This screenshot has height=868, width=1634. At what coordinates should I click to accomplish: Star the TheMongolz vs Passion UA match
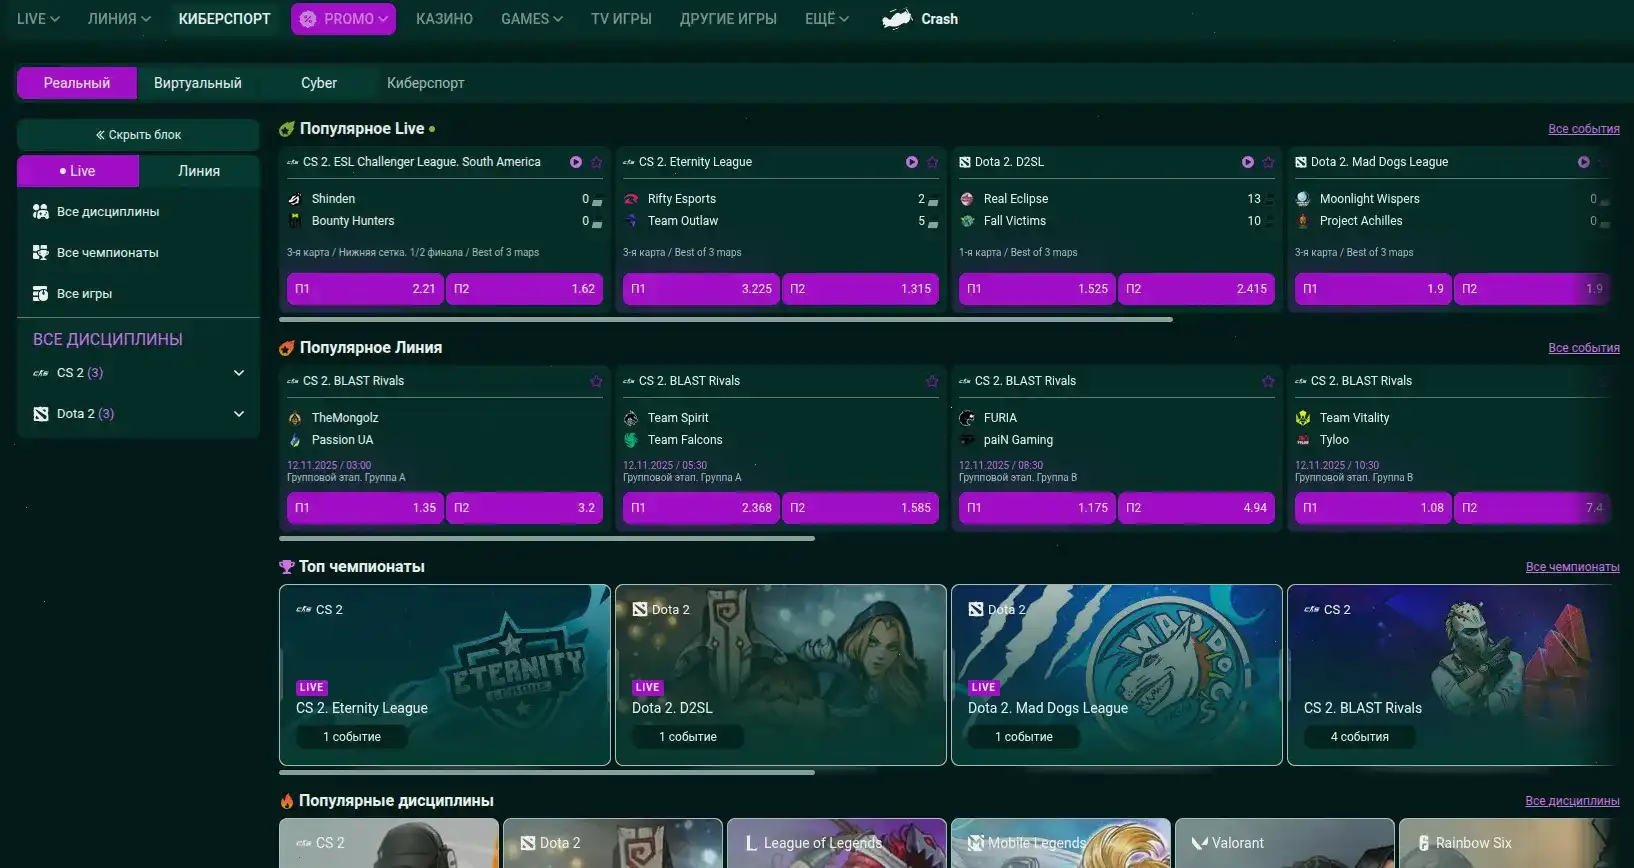tap(596, 381)
